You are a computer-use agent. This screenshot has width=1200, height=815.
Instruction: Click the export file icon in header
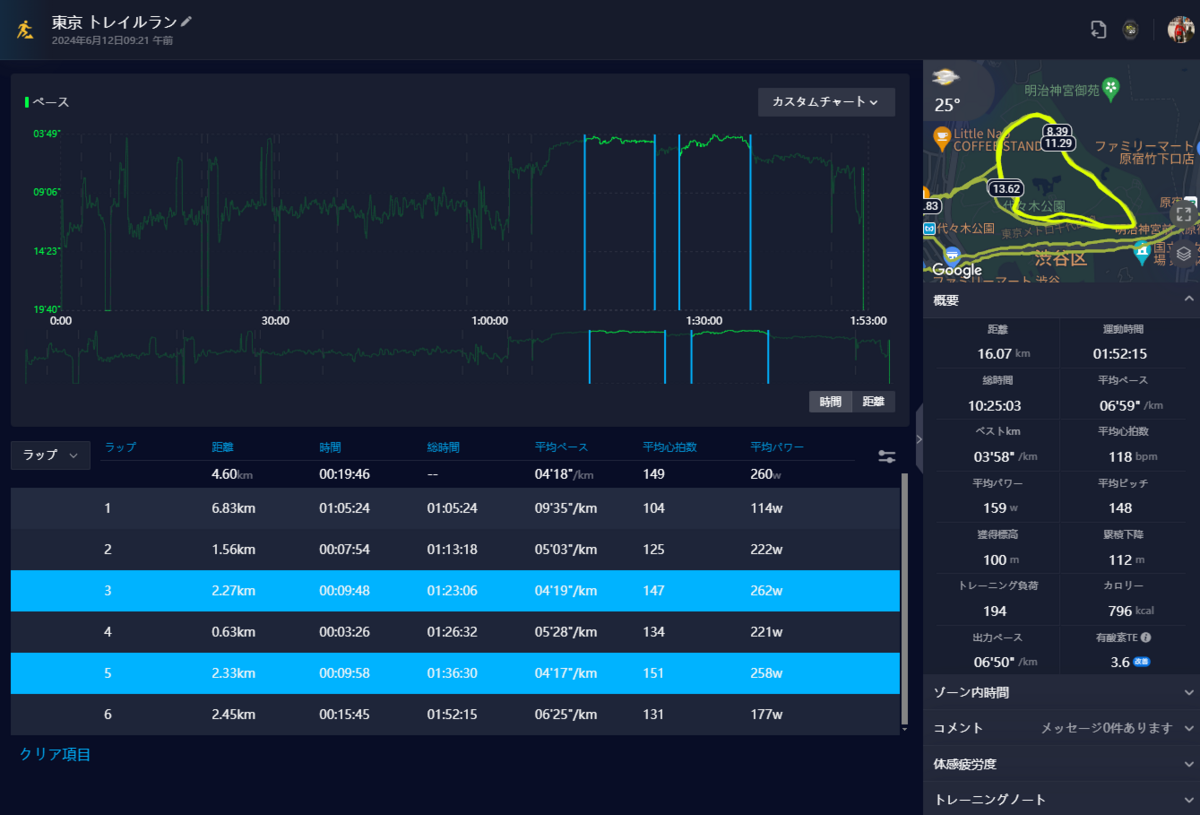coord(1098,30)
